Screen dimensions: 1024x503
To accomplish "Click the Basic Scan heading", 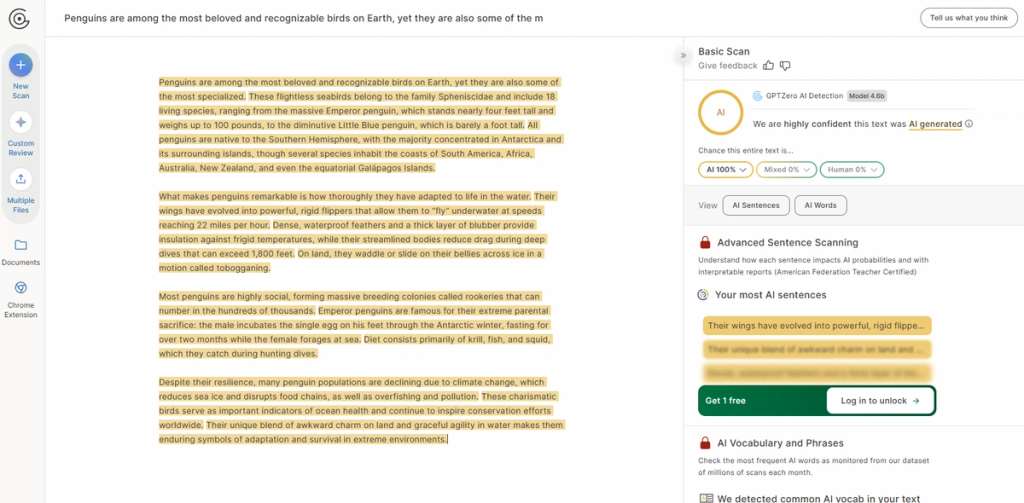I will (x=724, y=51).
